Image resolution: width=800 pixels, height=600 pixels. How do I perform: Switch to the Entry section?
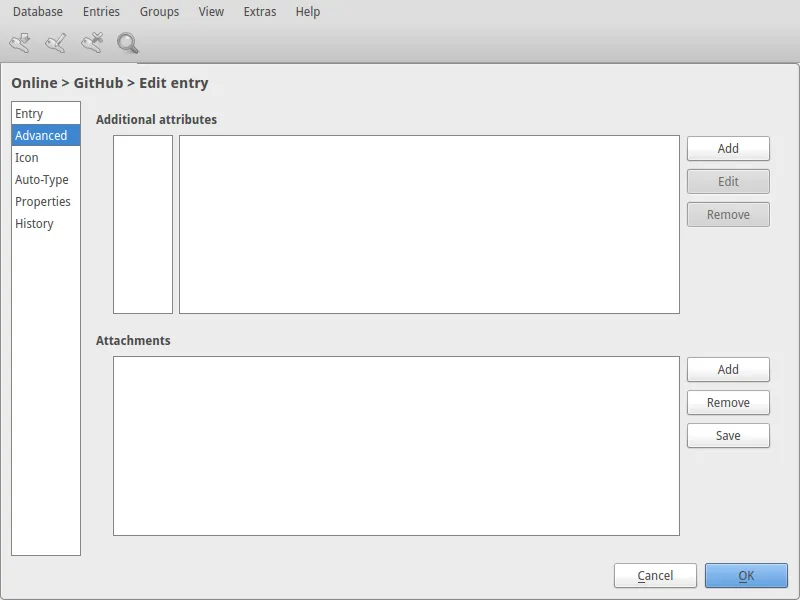[29, 114]
